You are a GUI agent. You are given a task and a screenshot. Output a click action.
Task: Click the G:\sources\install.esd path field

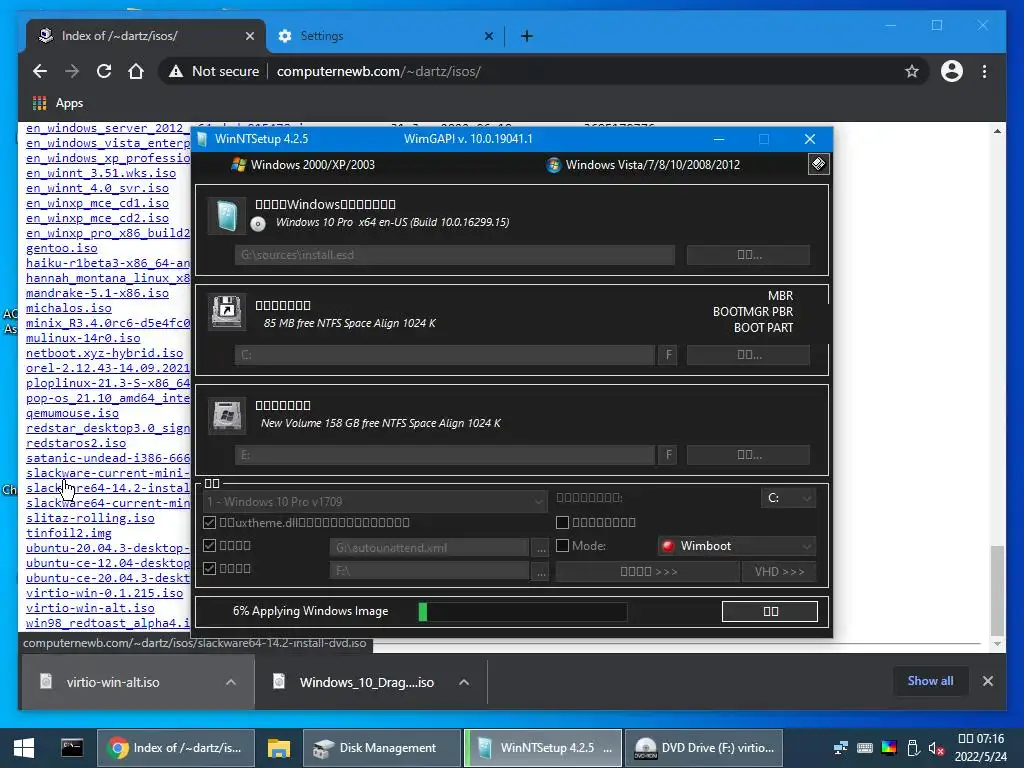tap(455, 255)
